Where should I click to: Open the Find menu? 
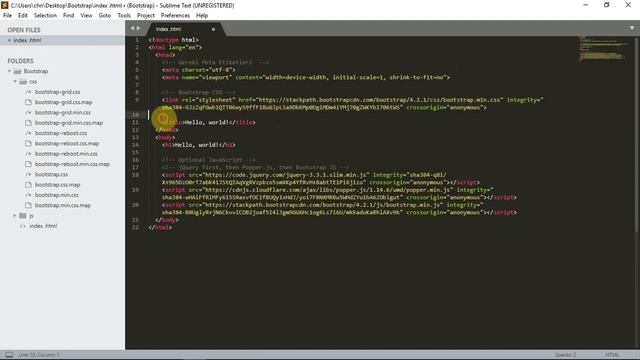coord(69,16)
